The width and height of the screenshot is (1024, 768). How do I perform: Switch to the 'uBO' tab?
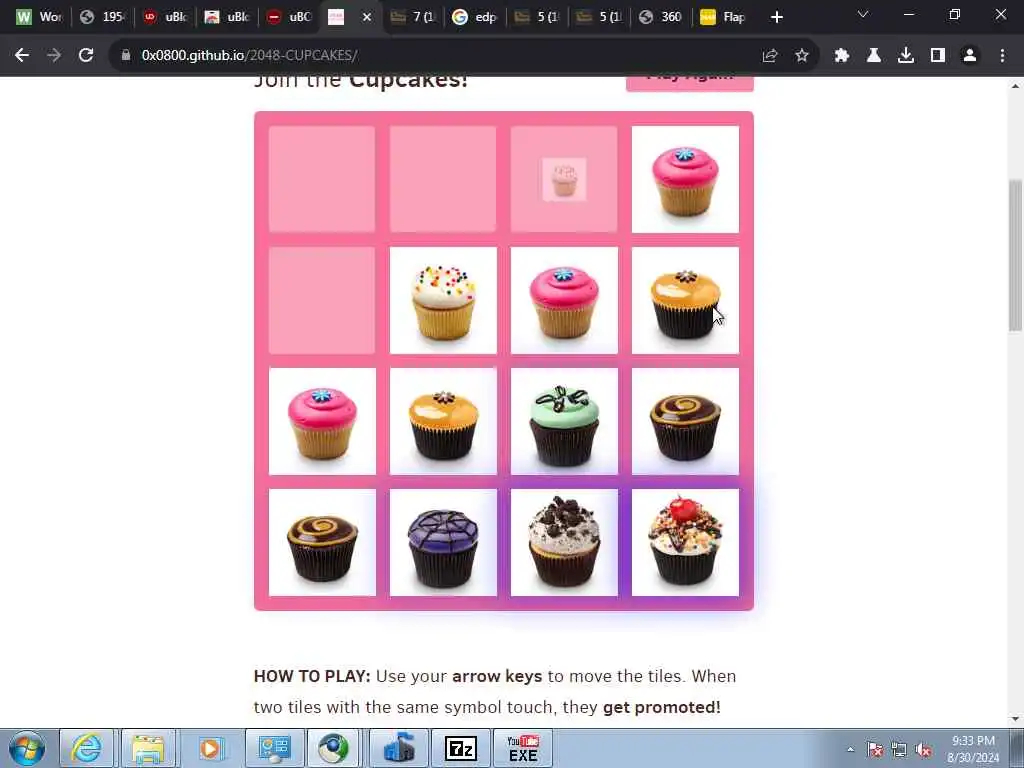coord(291,17)
